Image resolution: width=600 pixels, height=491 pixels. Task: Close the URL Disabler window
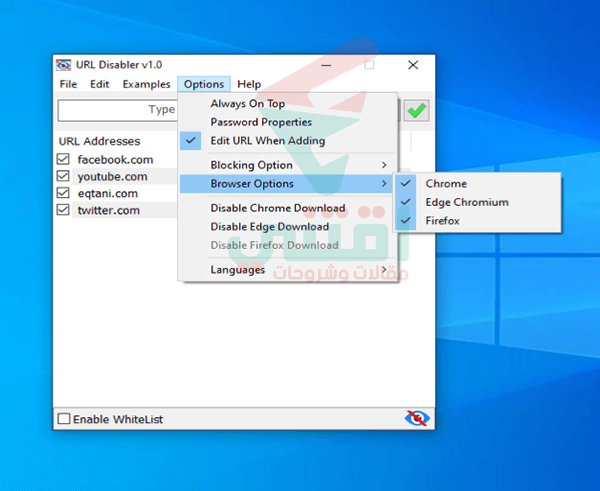point(413,65)
